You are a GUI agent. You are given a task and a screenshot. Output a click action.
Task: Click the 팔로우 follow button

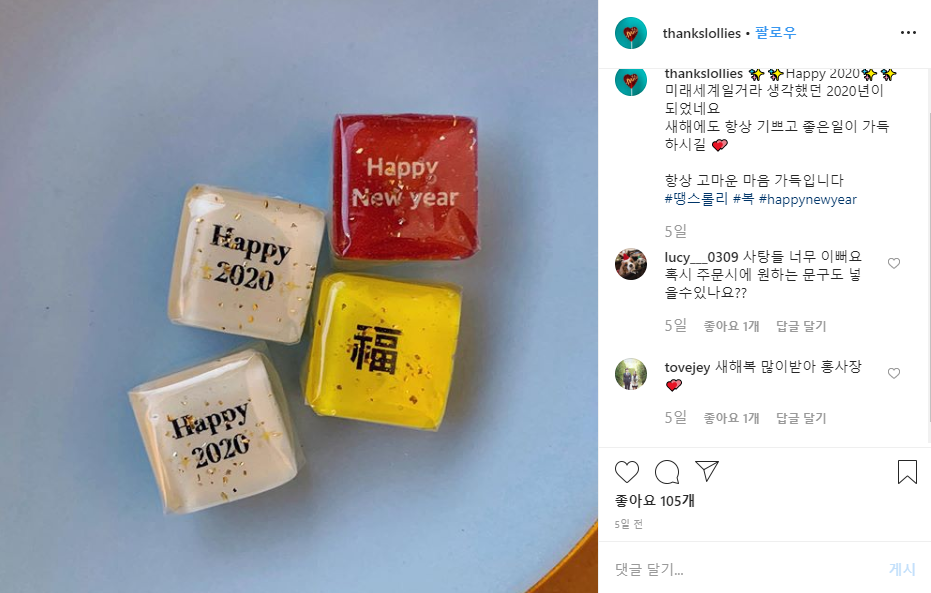775,33
